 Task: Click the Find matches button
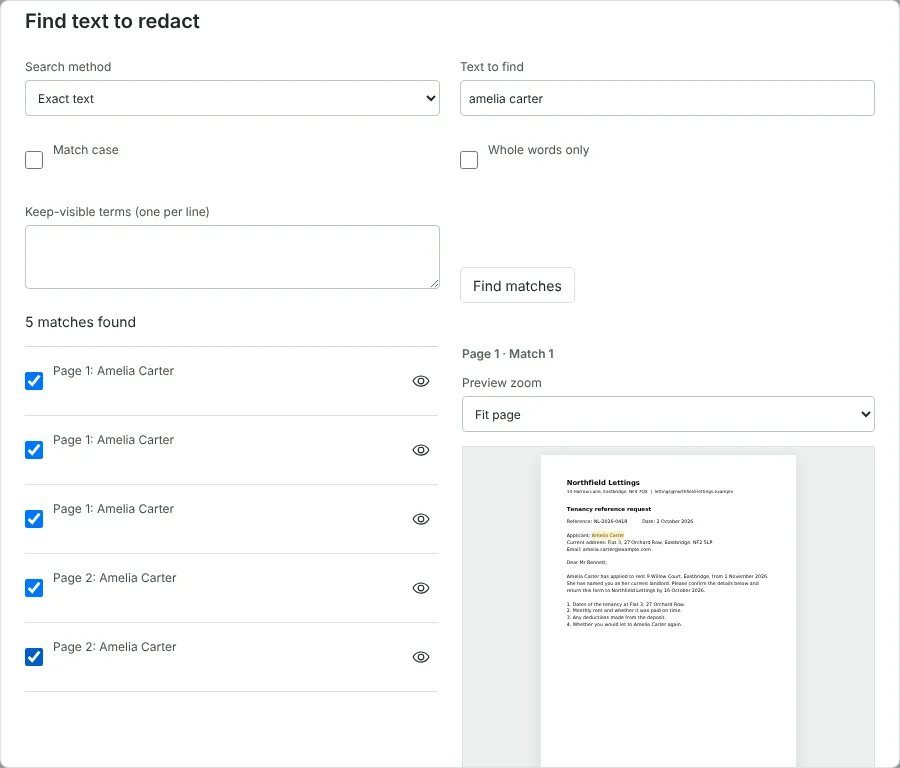[x=517, y=285]
